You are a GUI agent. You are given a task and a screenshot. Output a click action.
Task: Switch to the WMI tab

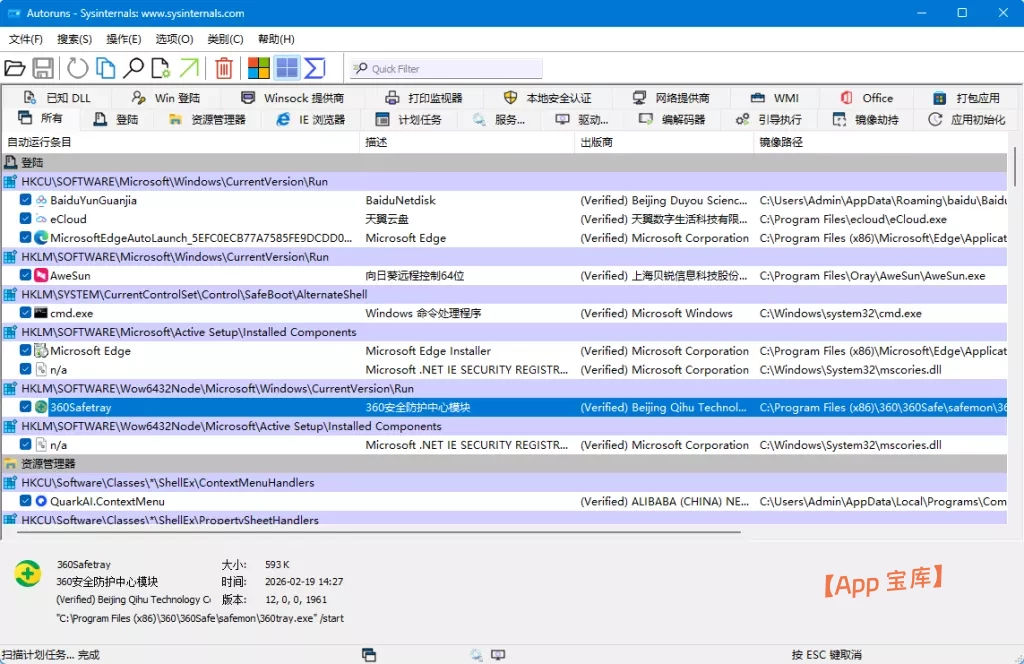[775, 98]
